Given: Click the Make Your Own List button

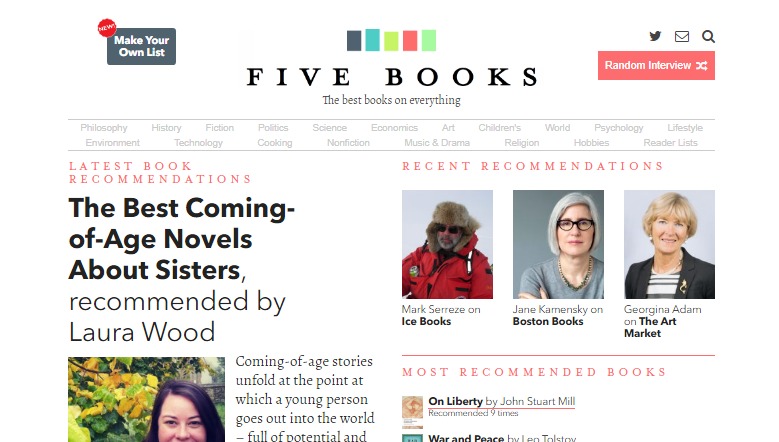Looking at the screenshot, I should 142,46.
